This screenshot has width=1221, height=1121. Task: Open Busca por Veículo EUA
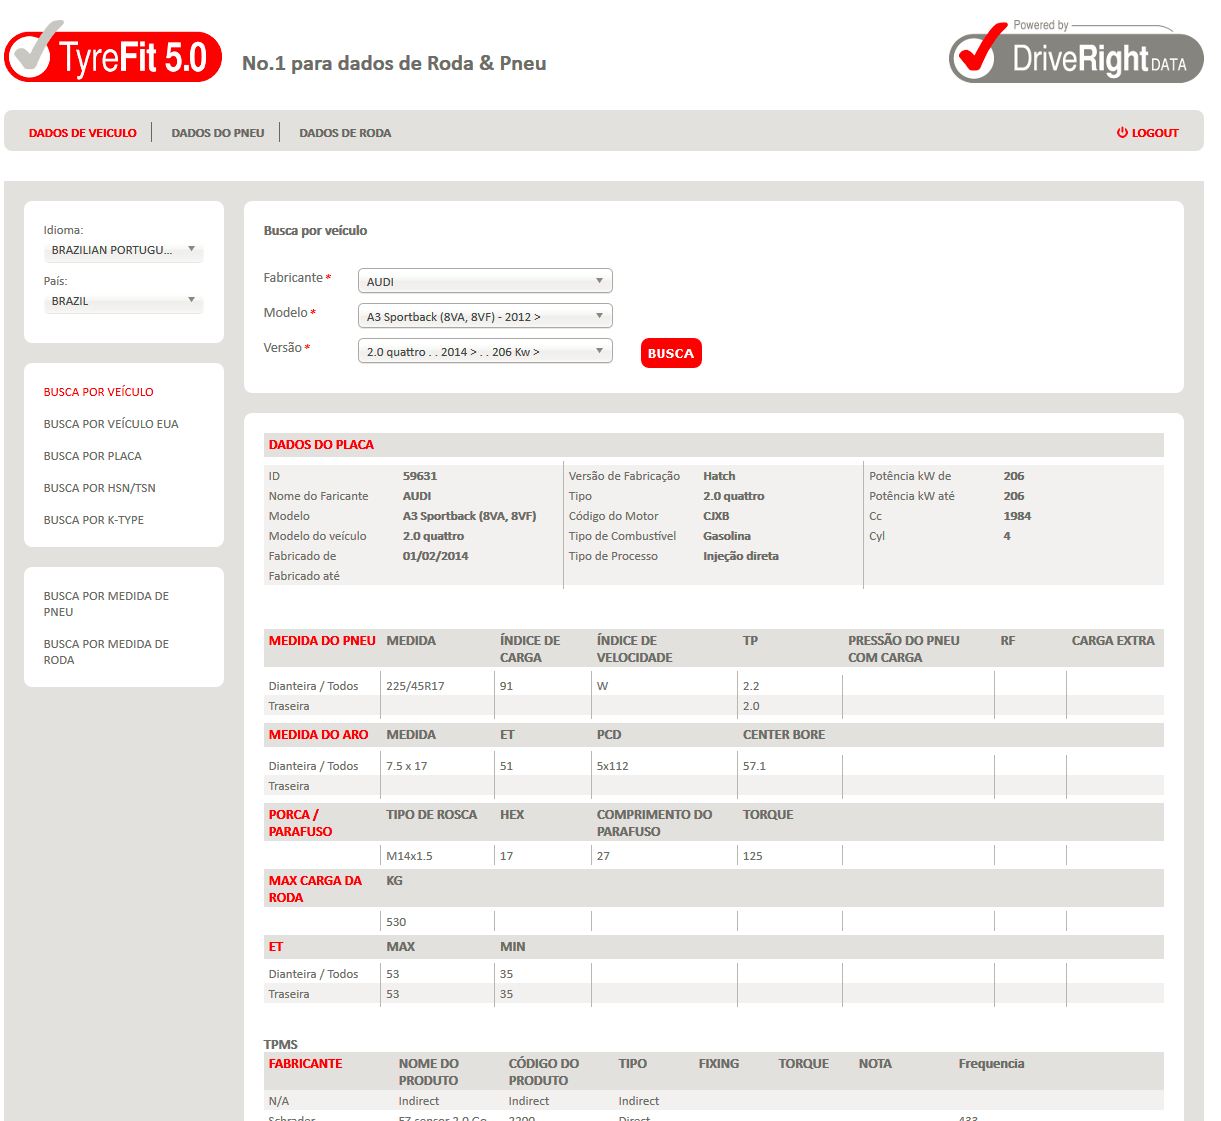tap(111, 424)
